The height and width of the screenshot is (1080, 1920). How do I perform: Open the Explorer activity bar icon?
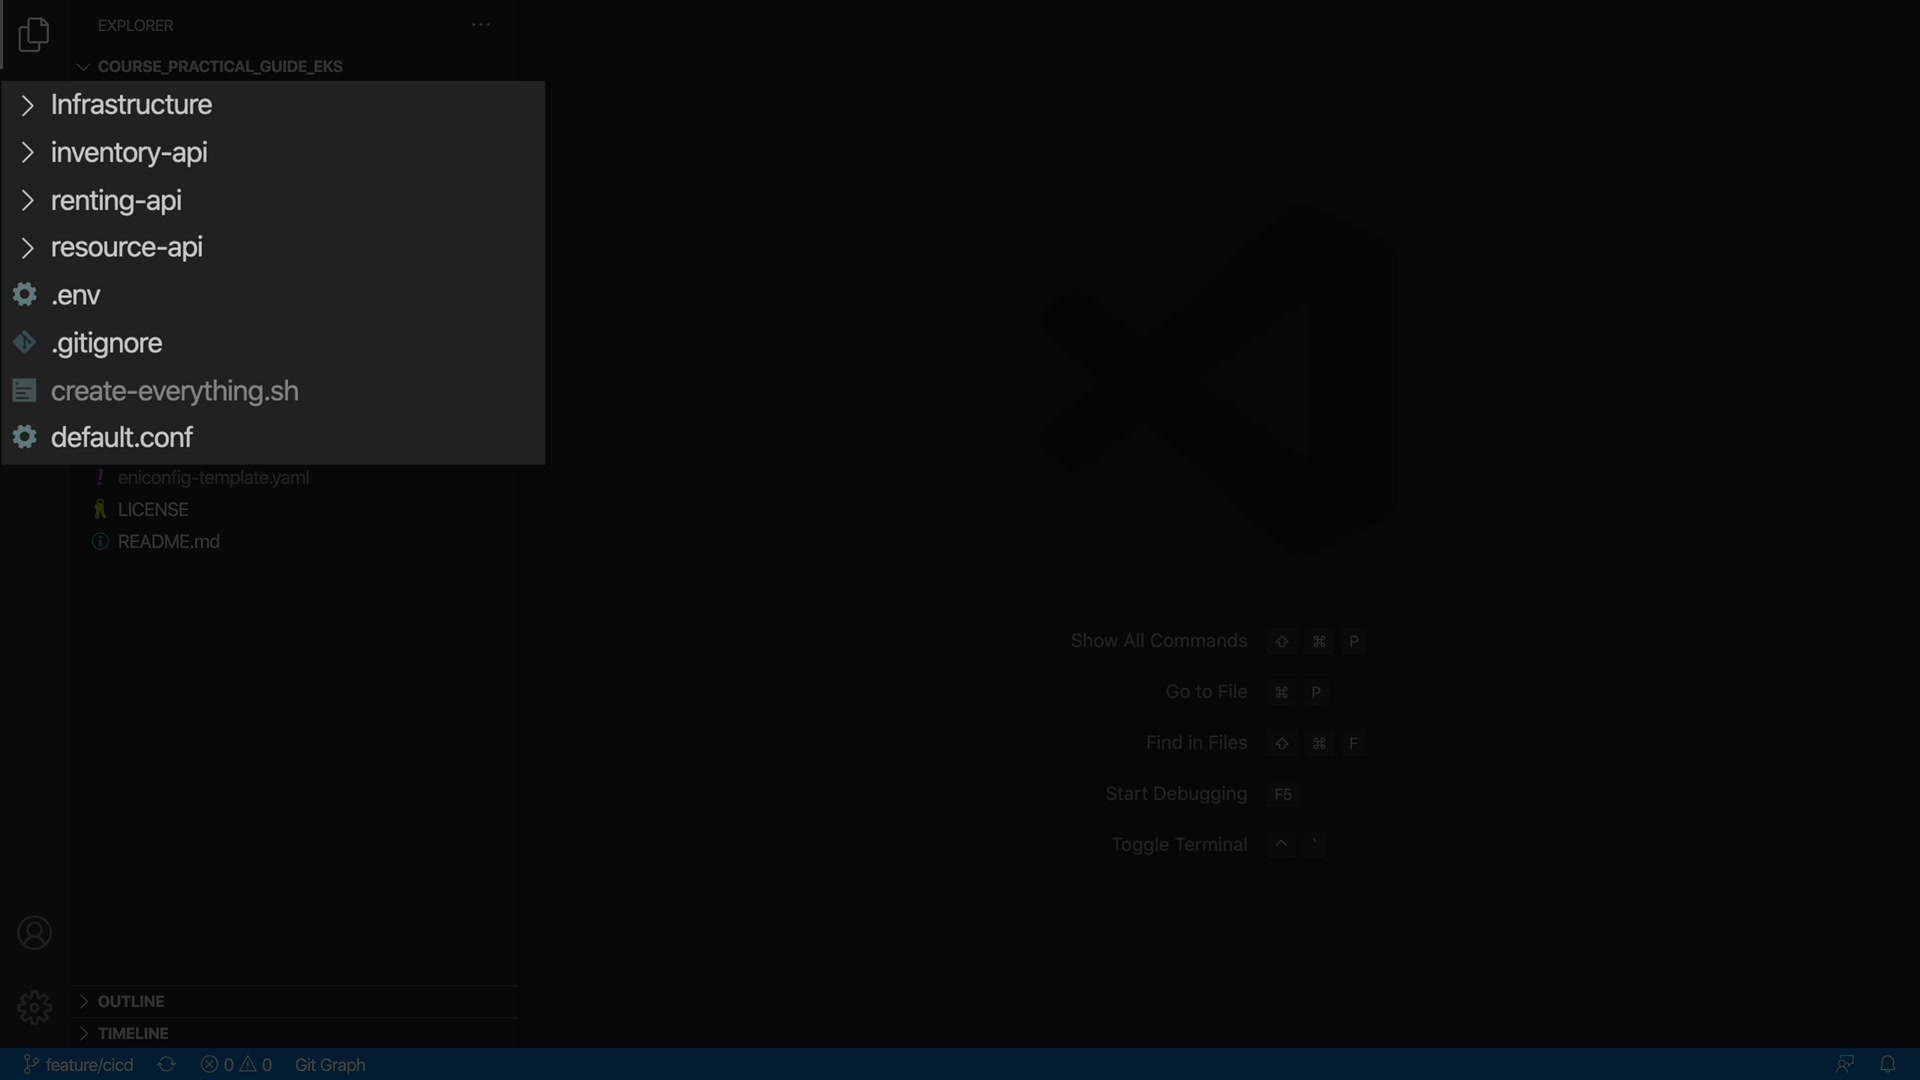tap(33, 35)
